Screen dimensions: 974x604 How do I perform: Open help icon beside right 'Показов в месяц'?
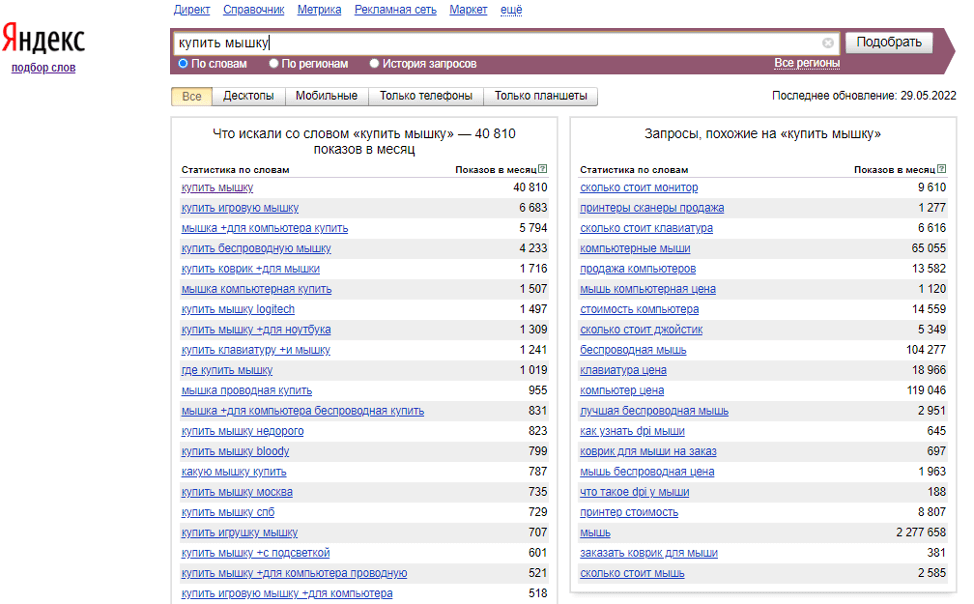(942, 168)
